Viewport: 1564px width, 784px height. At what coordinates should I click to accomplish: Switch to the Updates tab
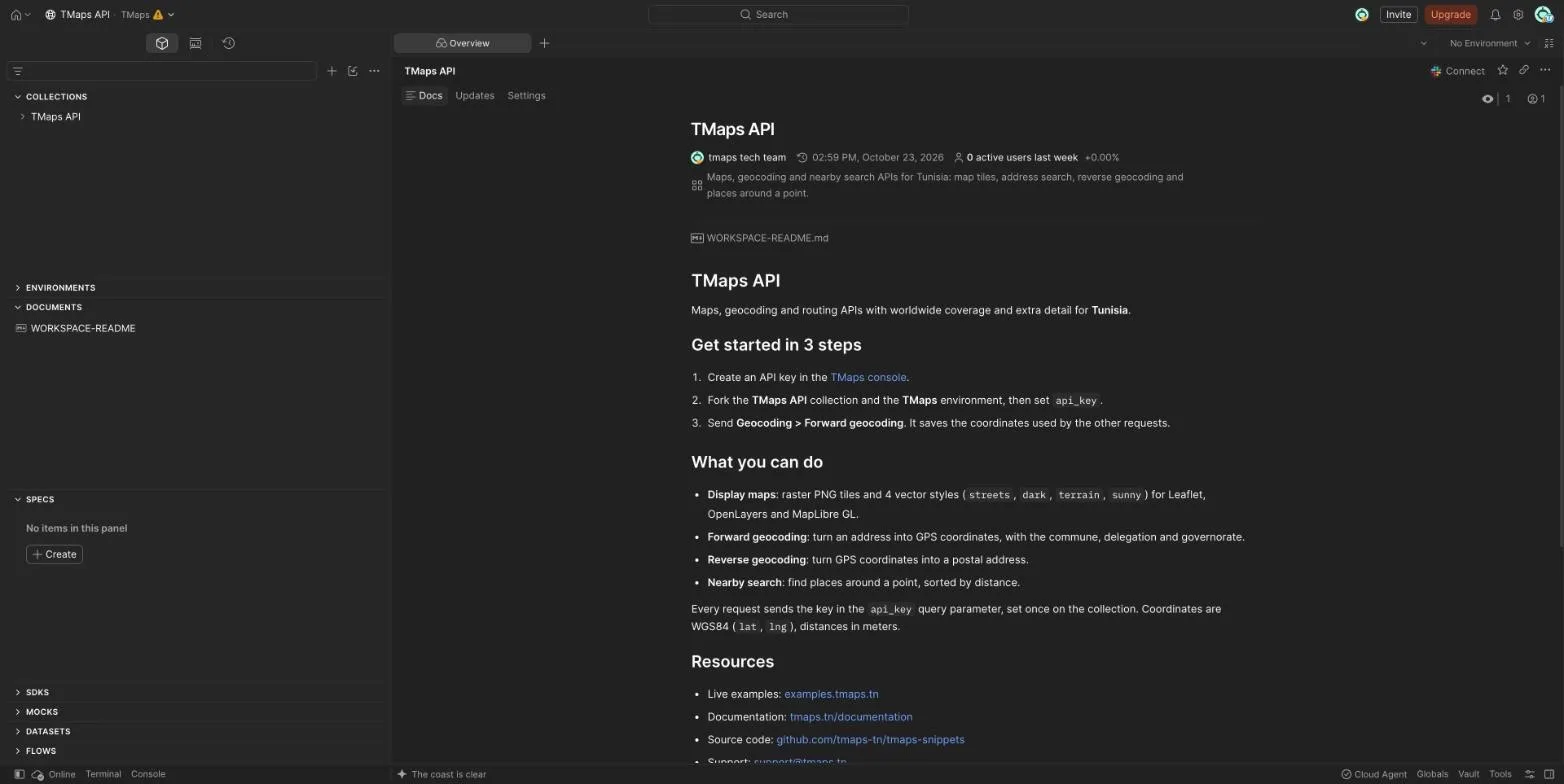click(x=474, y=96)
